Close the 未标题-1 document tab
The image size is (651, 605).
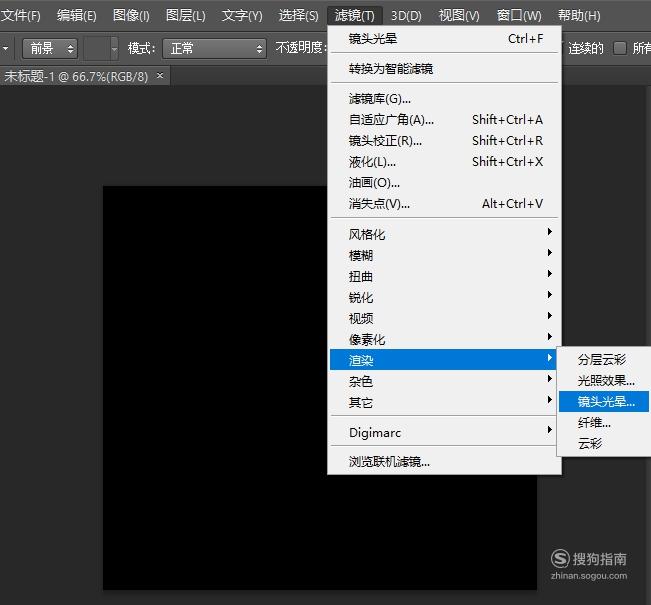click(x=160, y=76)
